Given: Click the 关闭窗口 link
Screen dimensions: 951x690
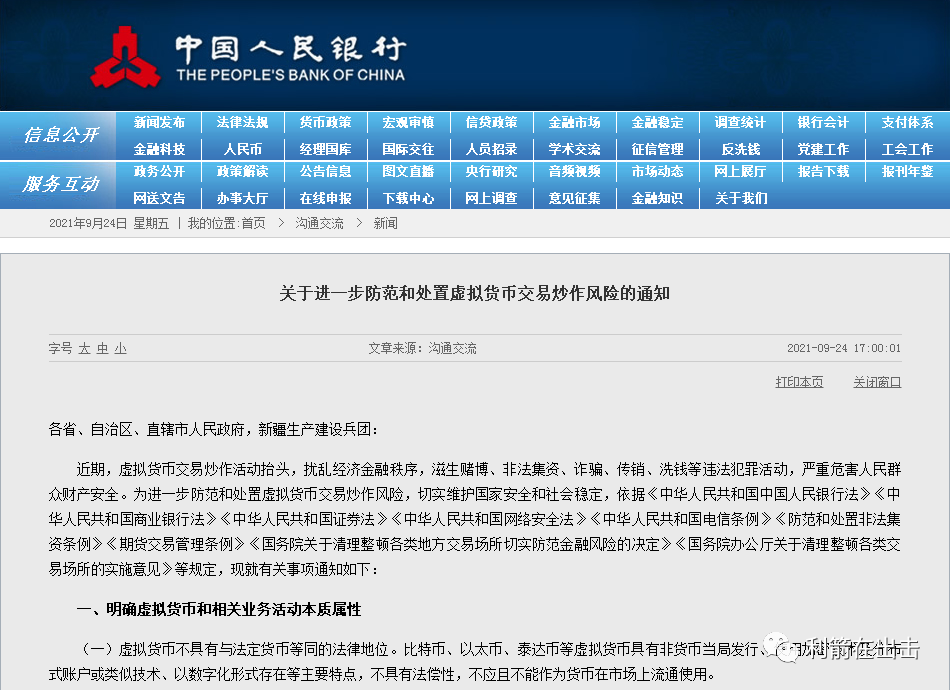Looking at the screenshot, I should [876, 382].
